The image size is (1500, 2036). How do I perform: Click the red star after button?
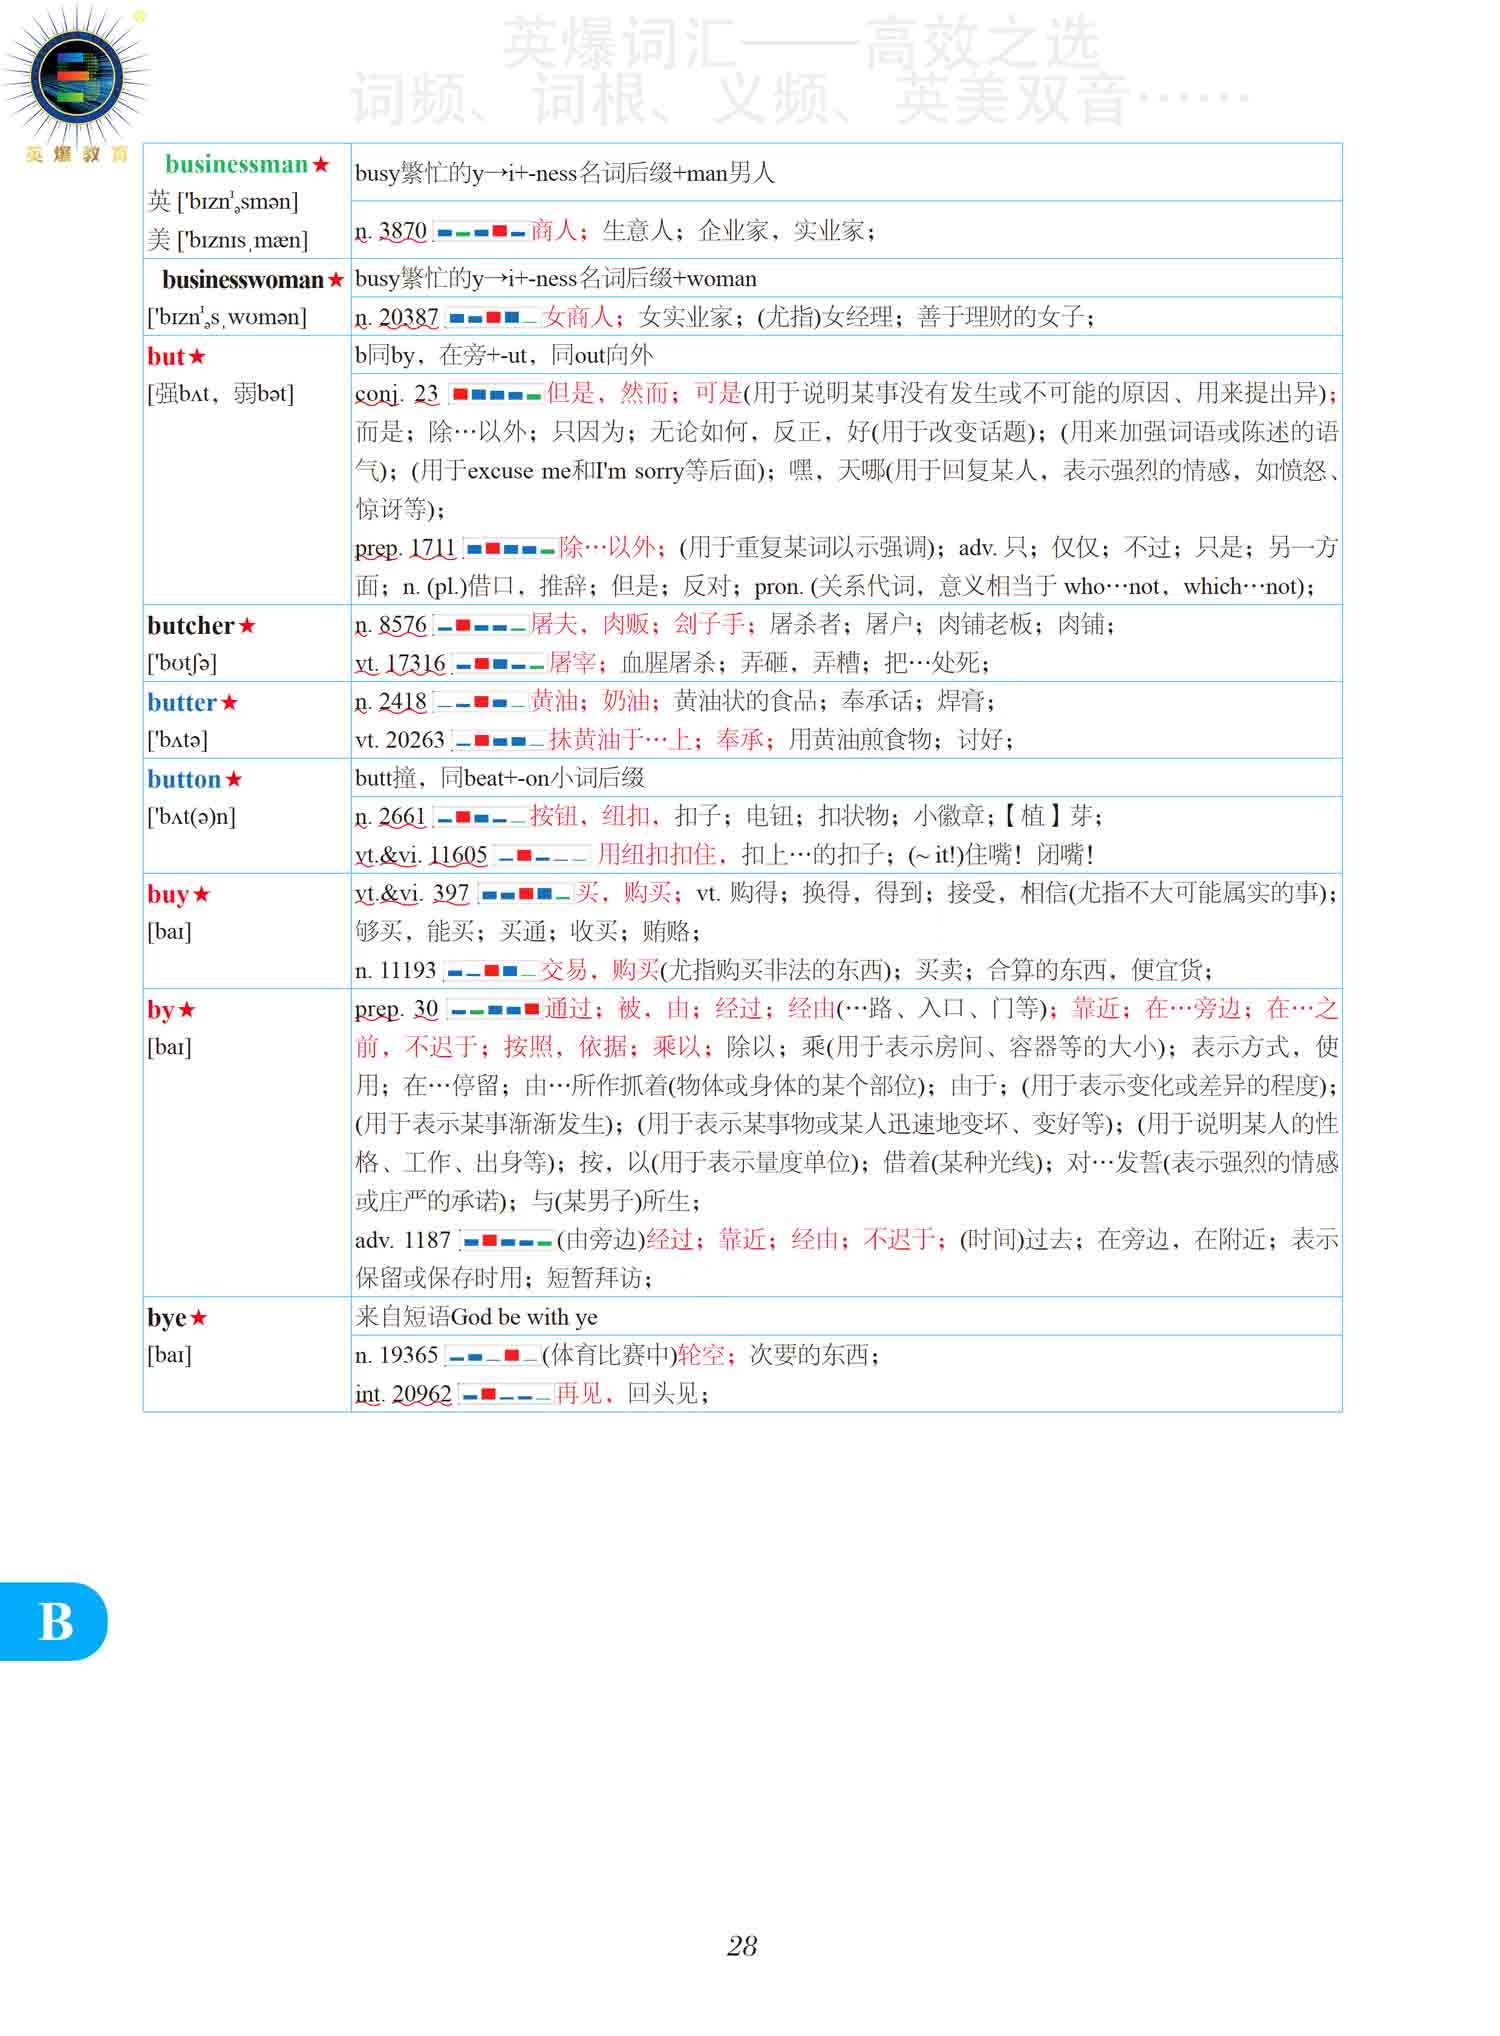tap(233, 779)
